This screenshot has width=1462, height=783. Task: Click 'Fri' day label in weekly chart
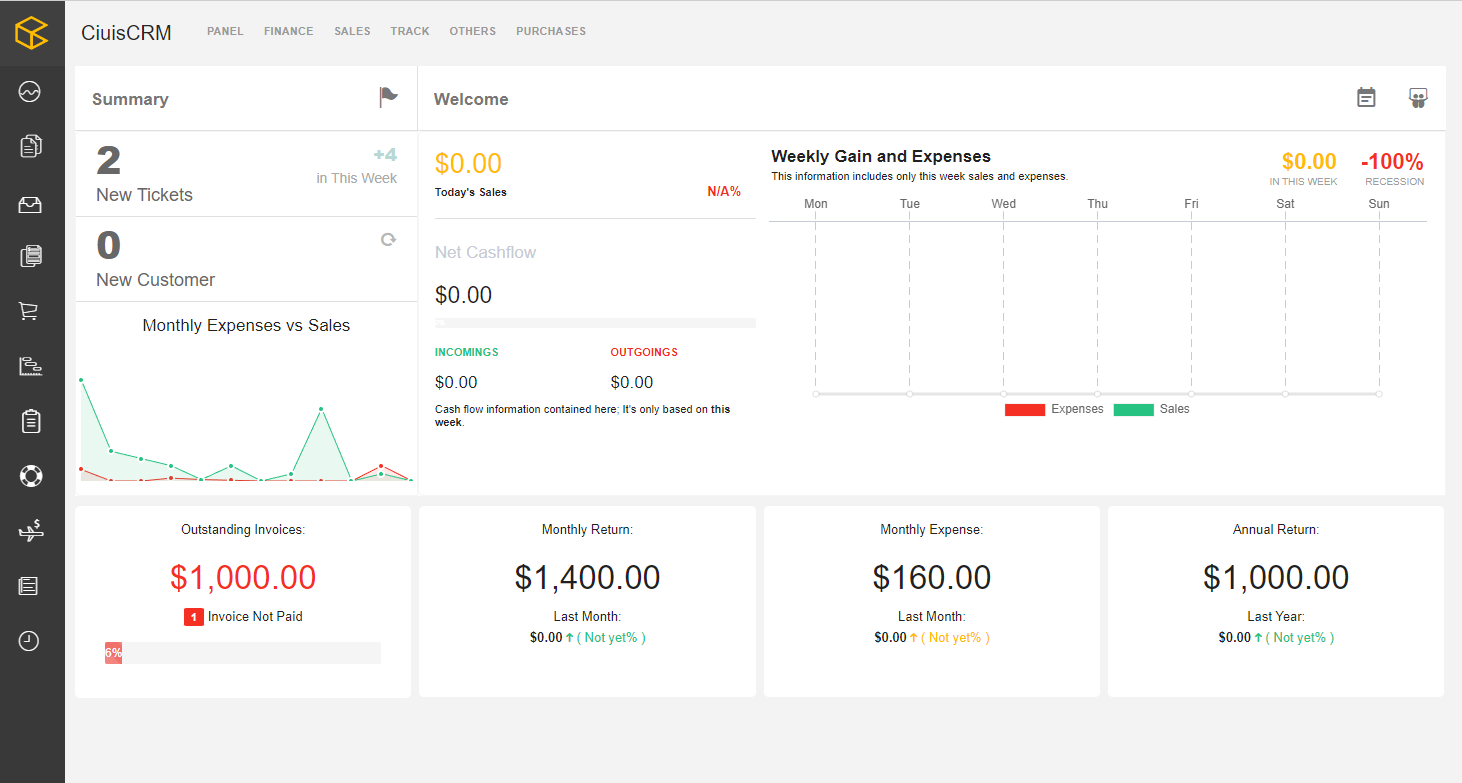pyautogui.click(x=1191, y=204)
